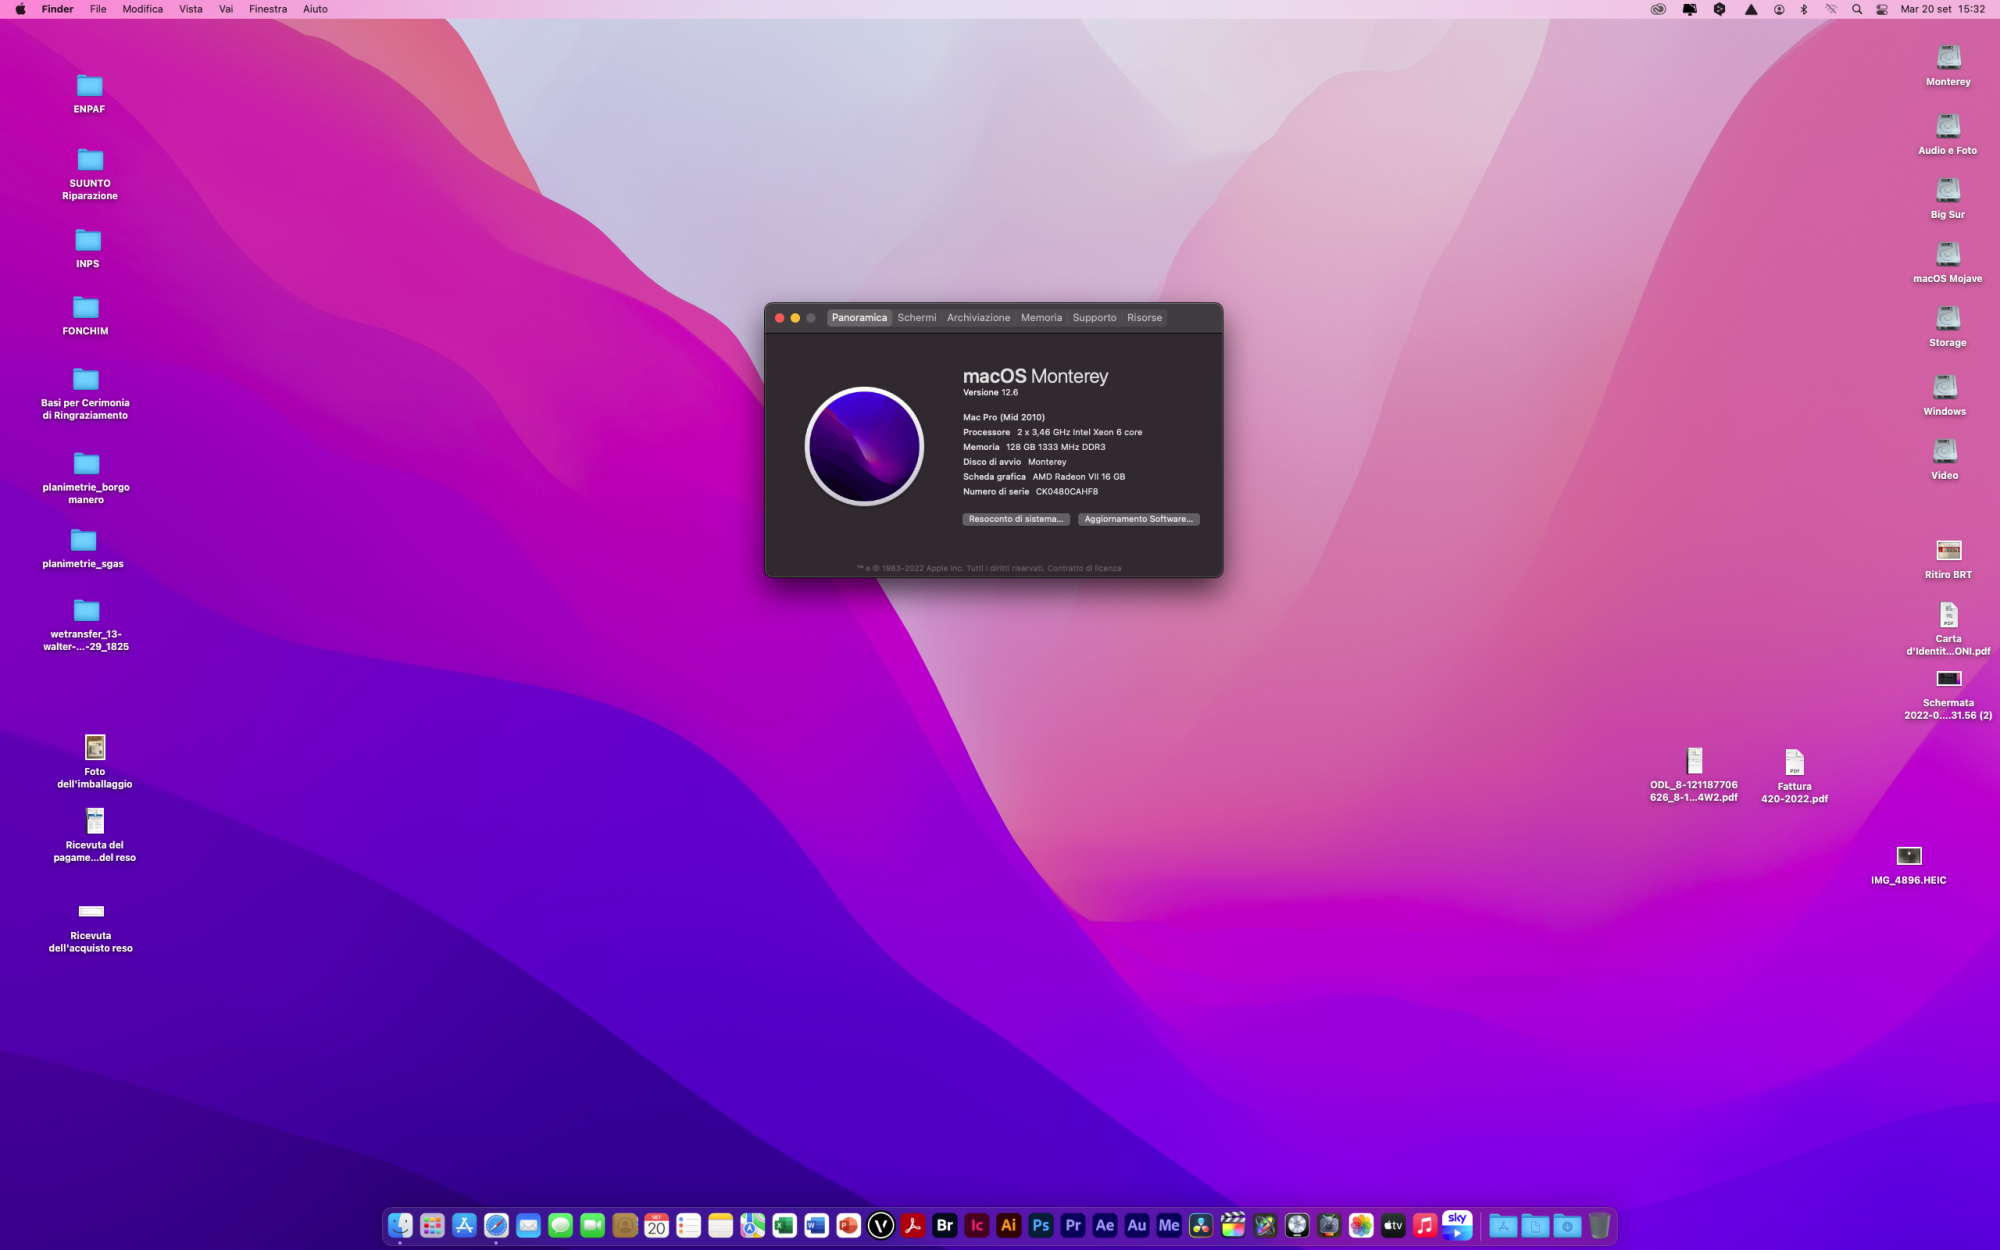Viewport: 2000px width, 1250px height.
Task: Click the Aggiornamento Software button
Action: click(x=1138, y=519)
